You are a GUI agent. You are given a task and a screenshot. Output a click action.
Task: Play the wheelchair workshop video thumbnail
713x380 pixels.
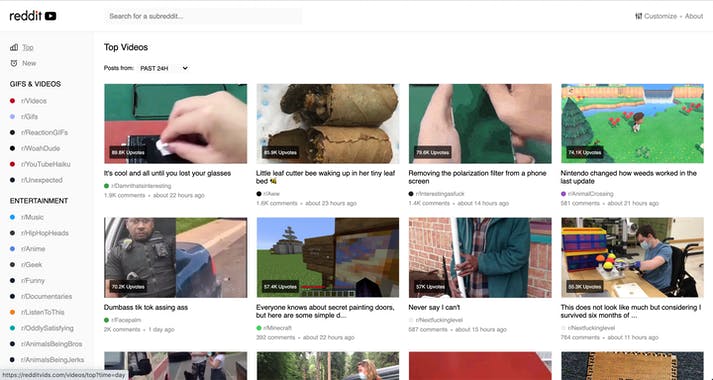coord(633,258)
